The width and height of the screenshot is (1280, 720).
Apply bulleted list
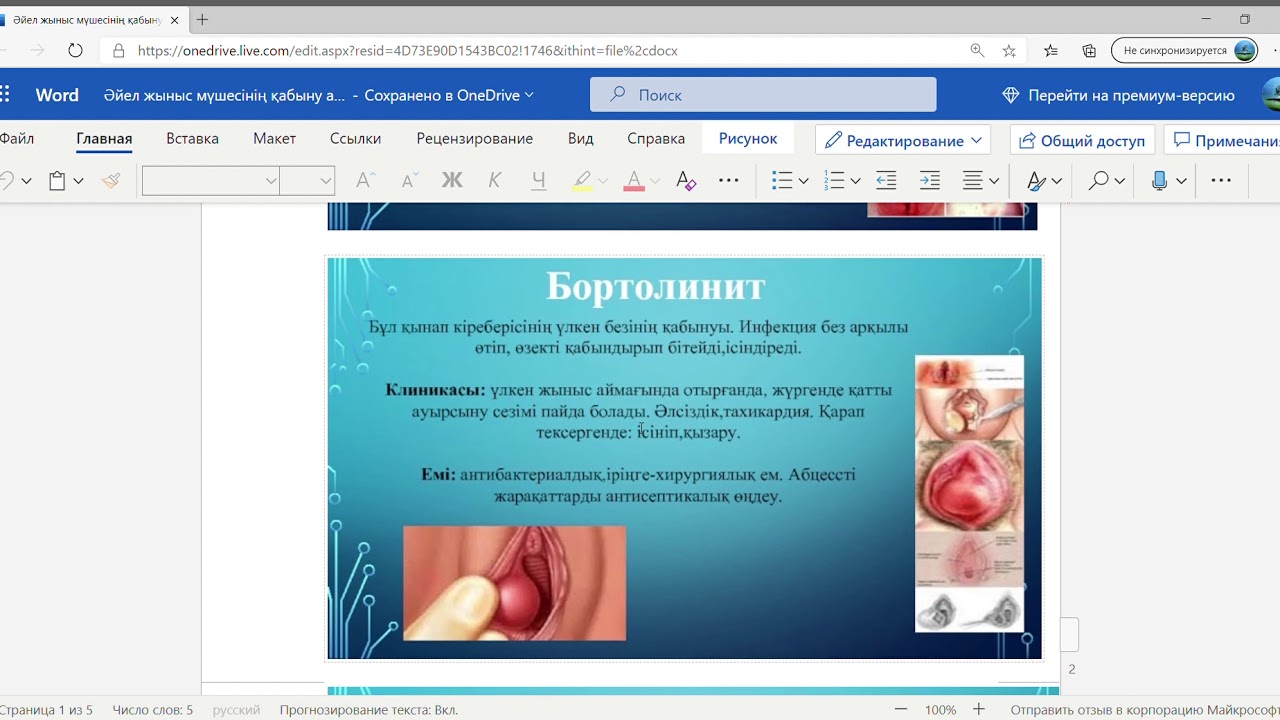click(x=782, y=181)
